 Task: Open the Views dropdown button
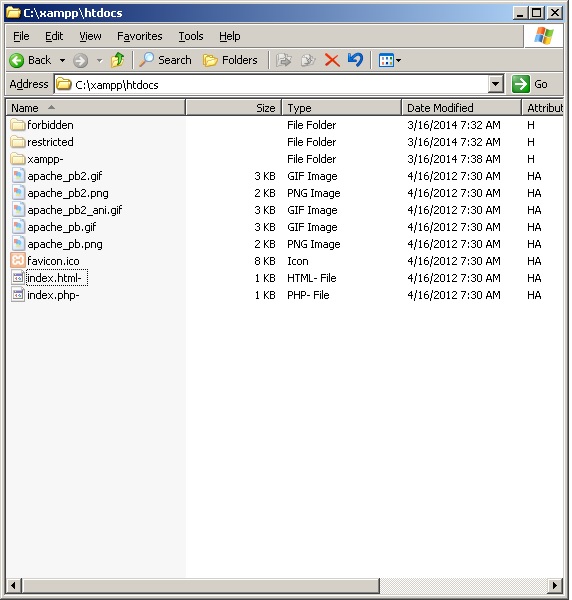[389, 60]
